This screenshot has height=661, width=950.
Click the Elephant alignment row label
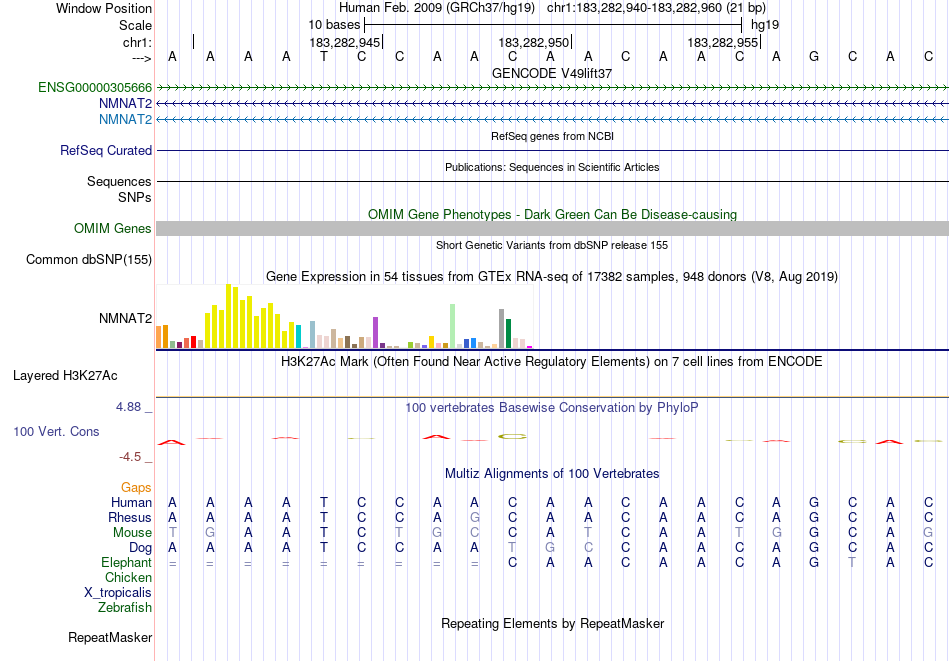pos(127,563)
